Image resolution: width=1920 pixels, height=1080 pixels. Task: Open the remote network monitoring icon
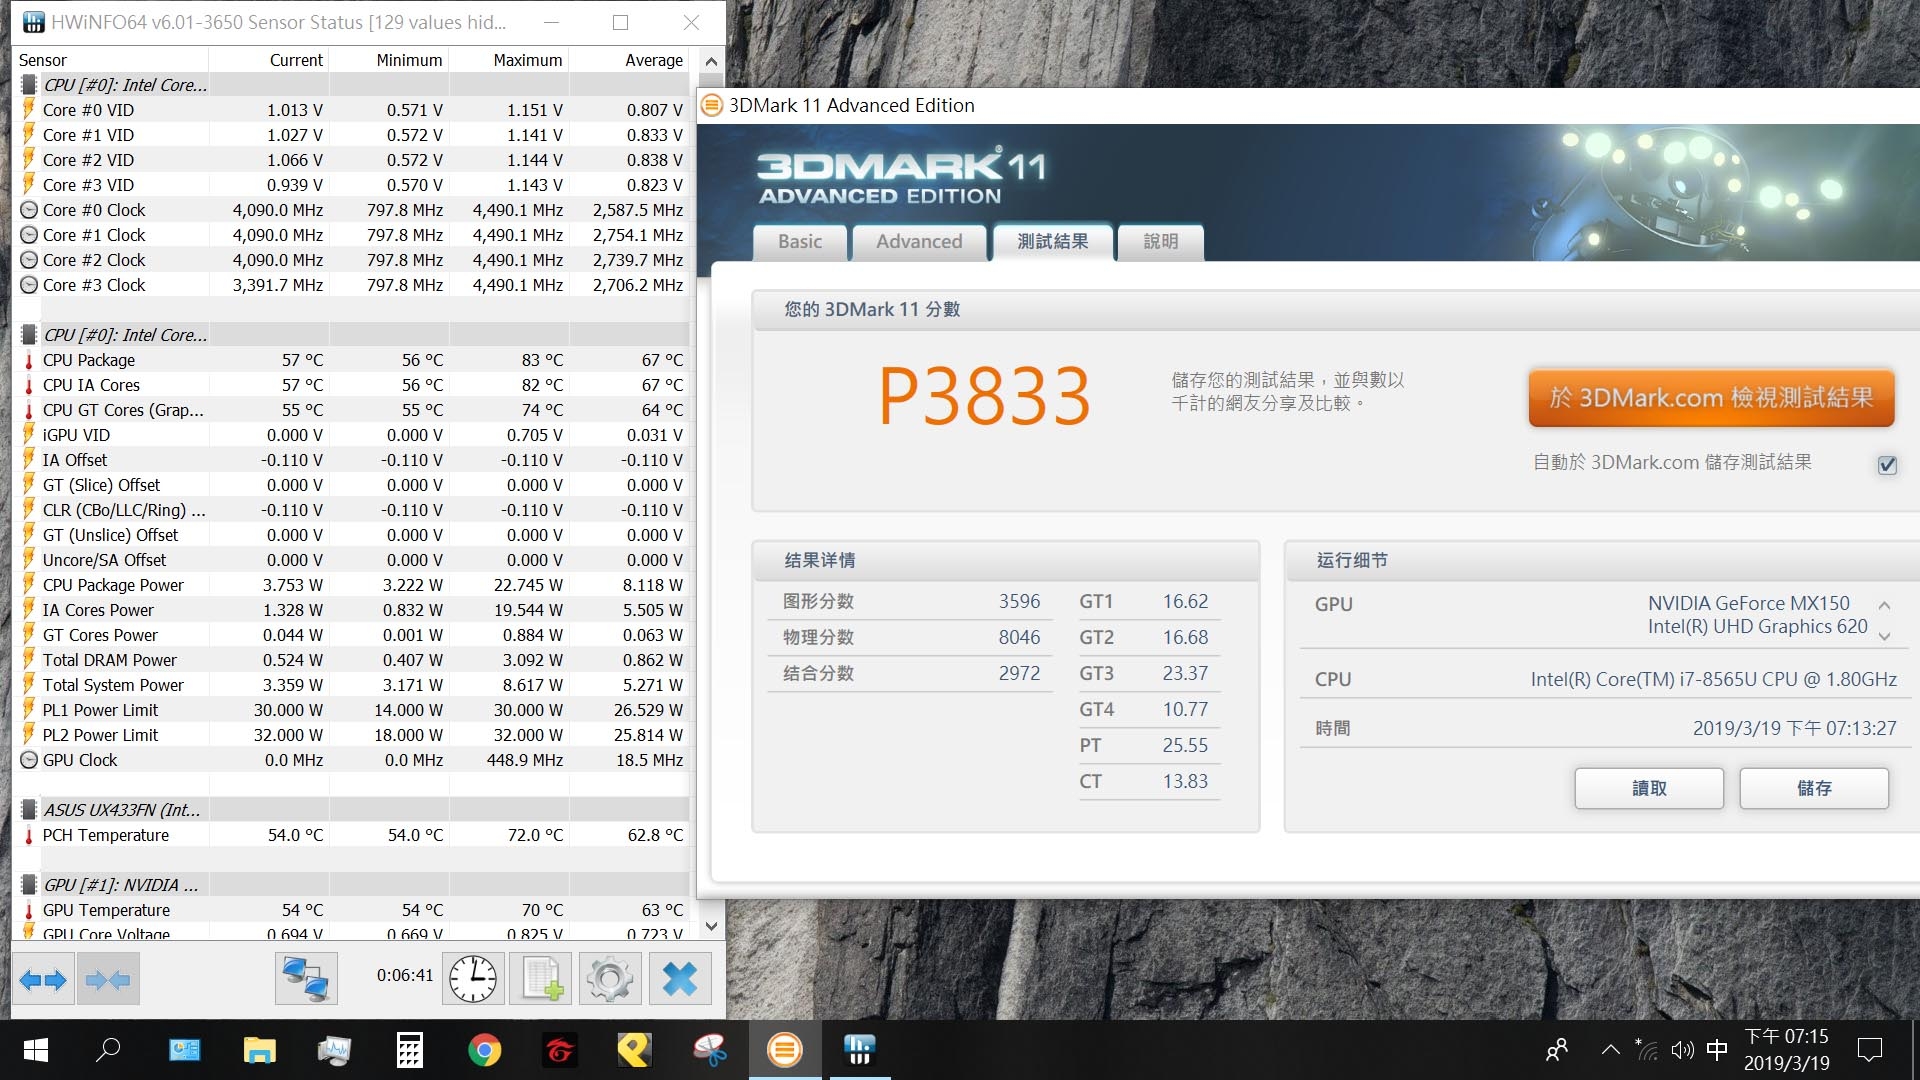point(306,979)
